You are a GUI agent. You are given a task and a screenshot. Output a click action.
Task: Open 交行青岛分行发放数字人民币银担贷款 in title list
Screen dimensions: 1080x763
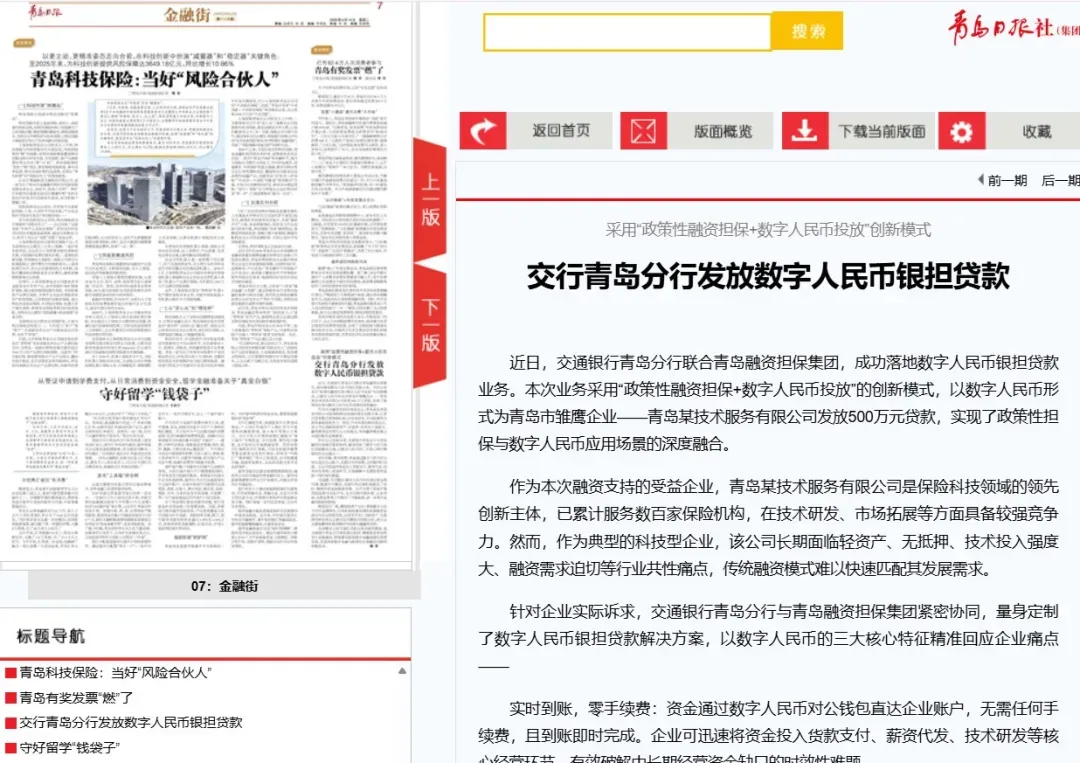[x=131, y=722]
